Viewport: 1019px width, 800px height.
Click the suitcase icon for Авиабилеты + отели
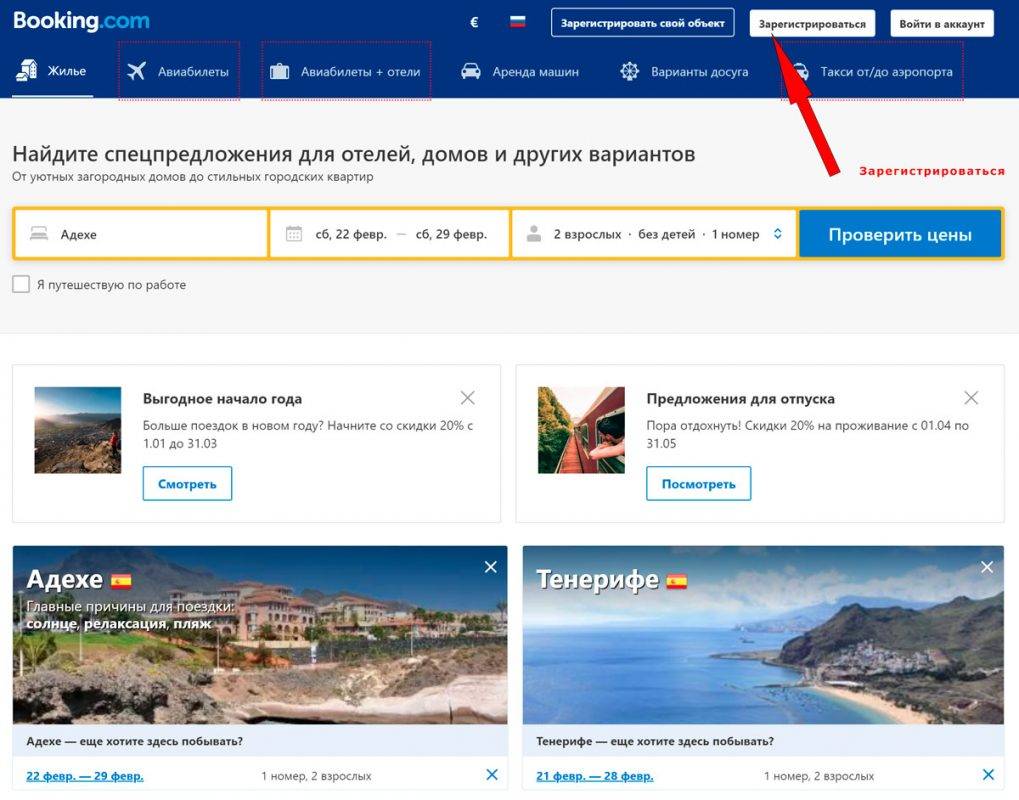click(x=279, y=71)
